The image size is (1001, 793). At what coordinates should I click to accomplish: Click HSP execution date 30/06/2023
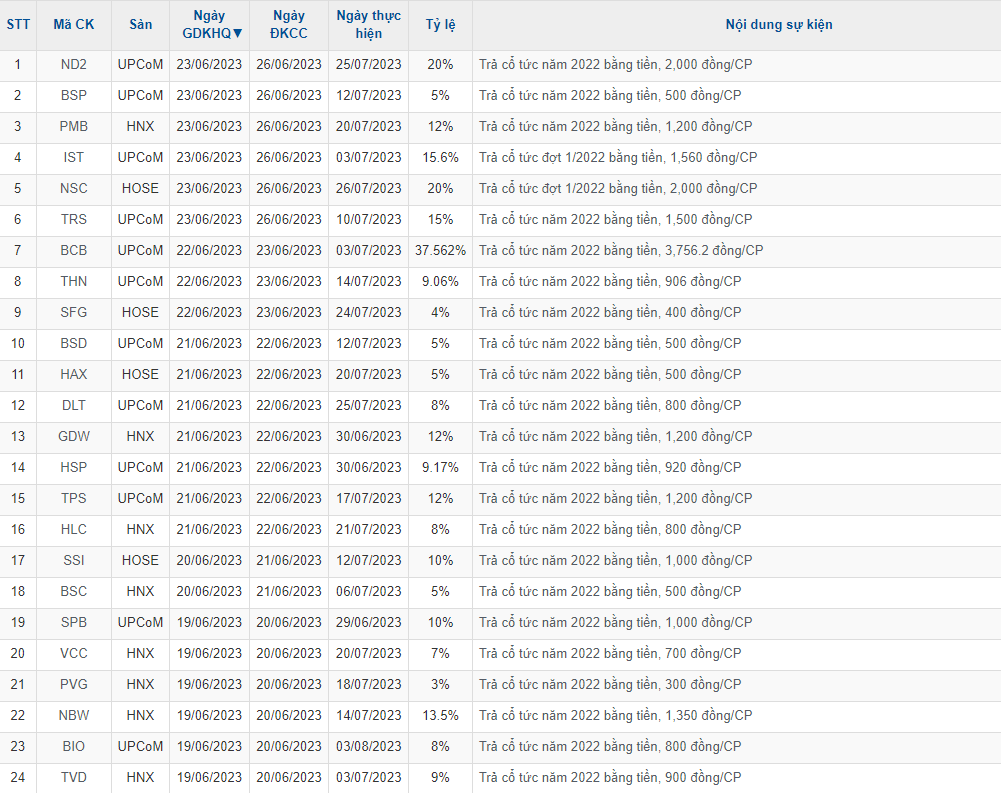(x=368, y=467)
